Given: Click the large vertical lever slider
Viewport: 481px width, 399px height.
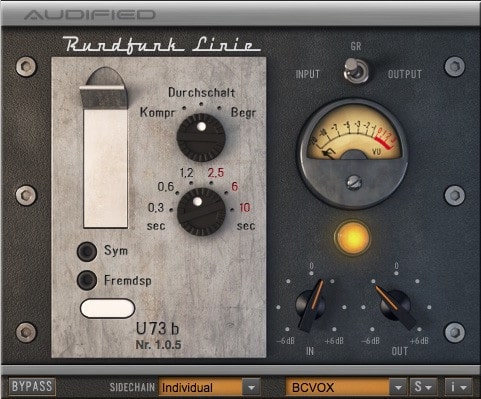Looking at the screenshot, I should (105, 148).
